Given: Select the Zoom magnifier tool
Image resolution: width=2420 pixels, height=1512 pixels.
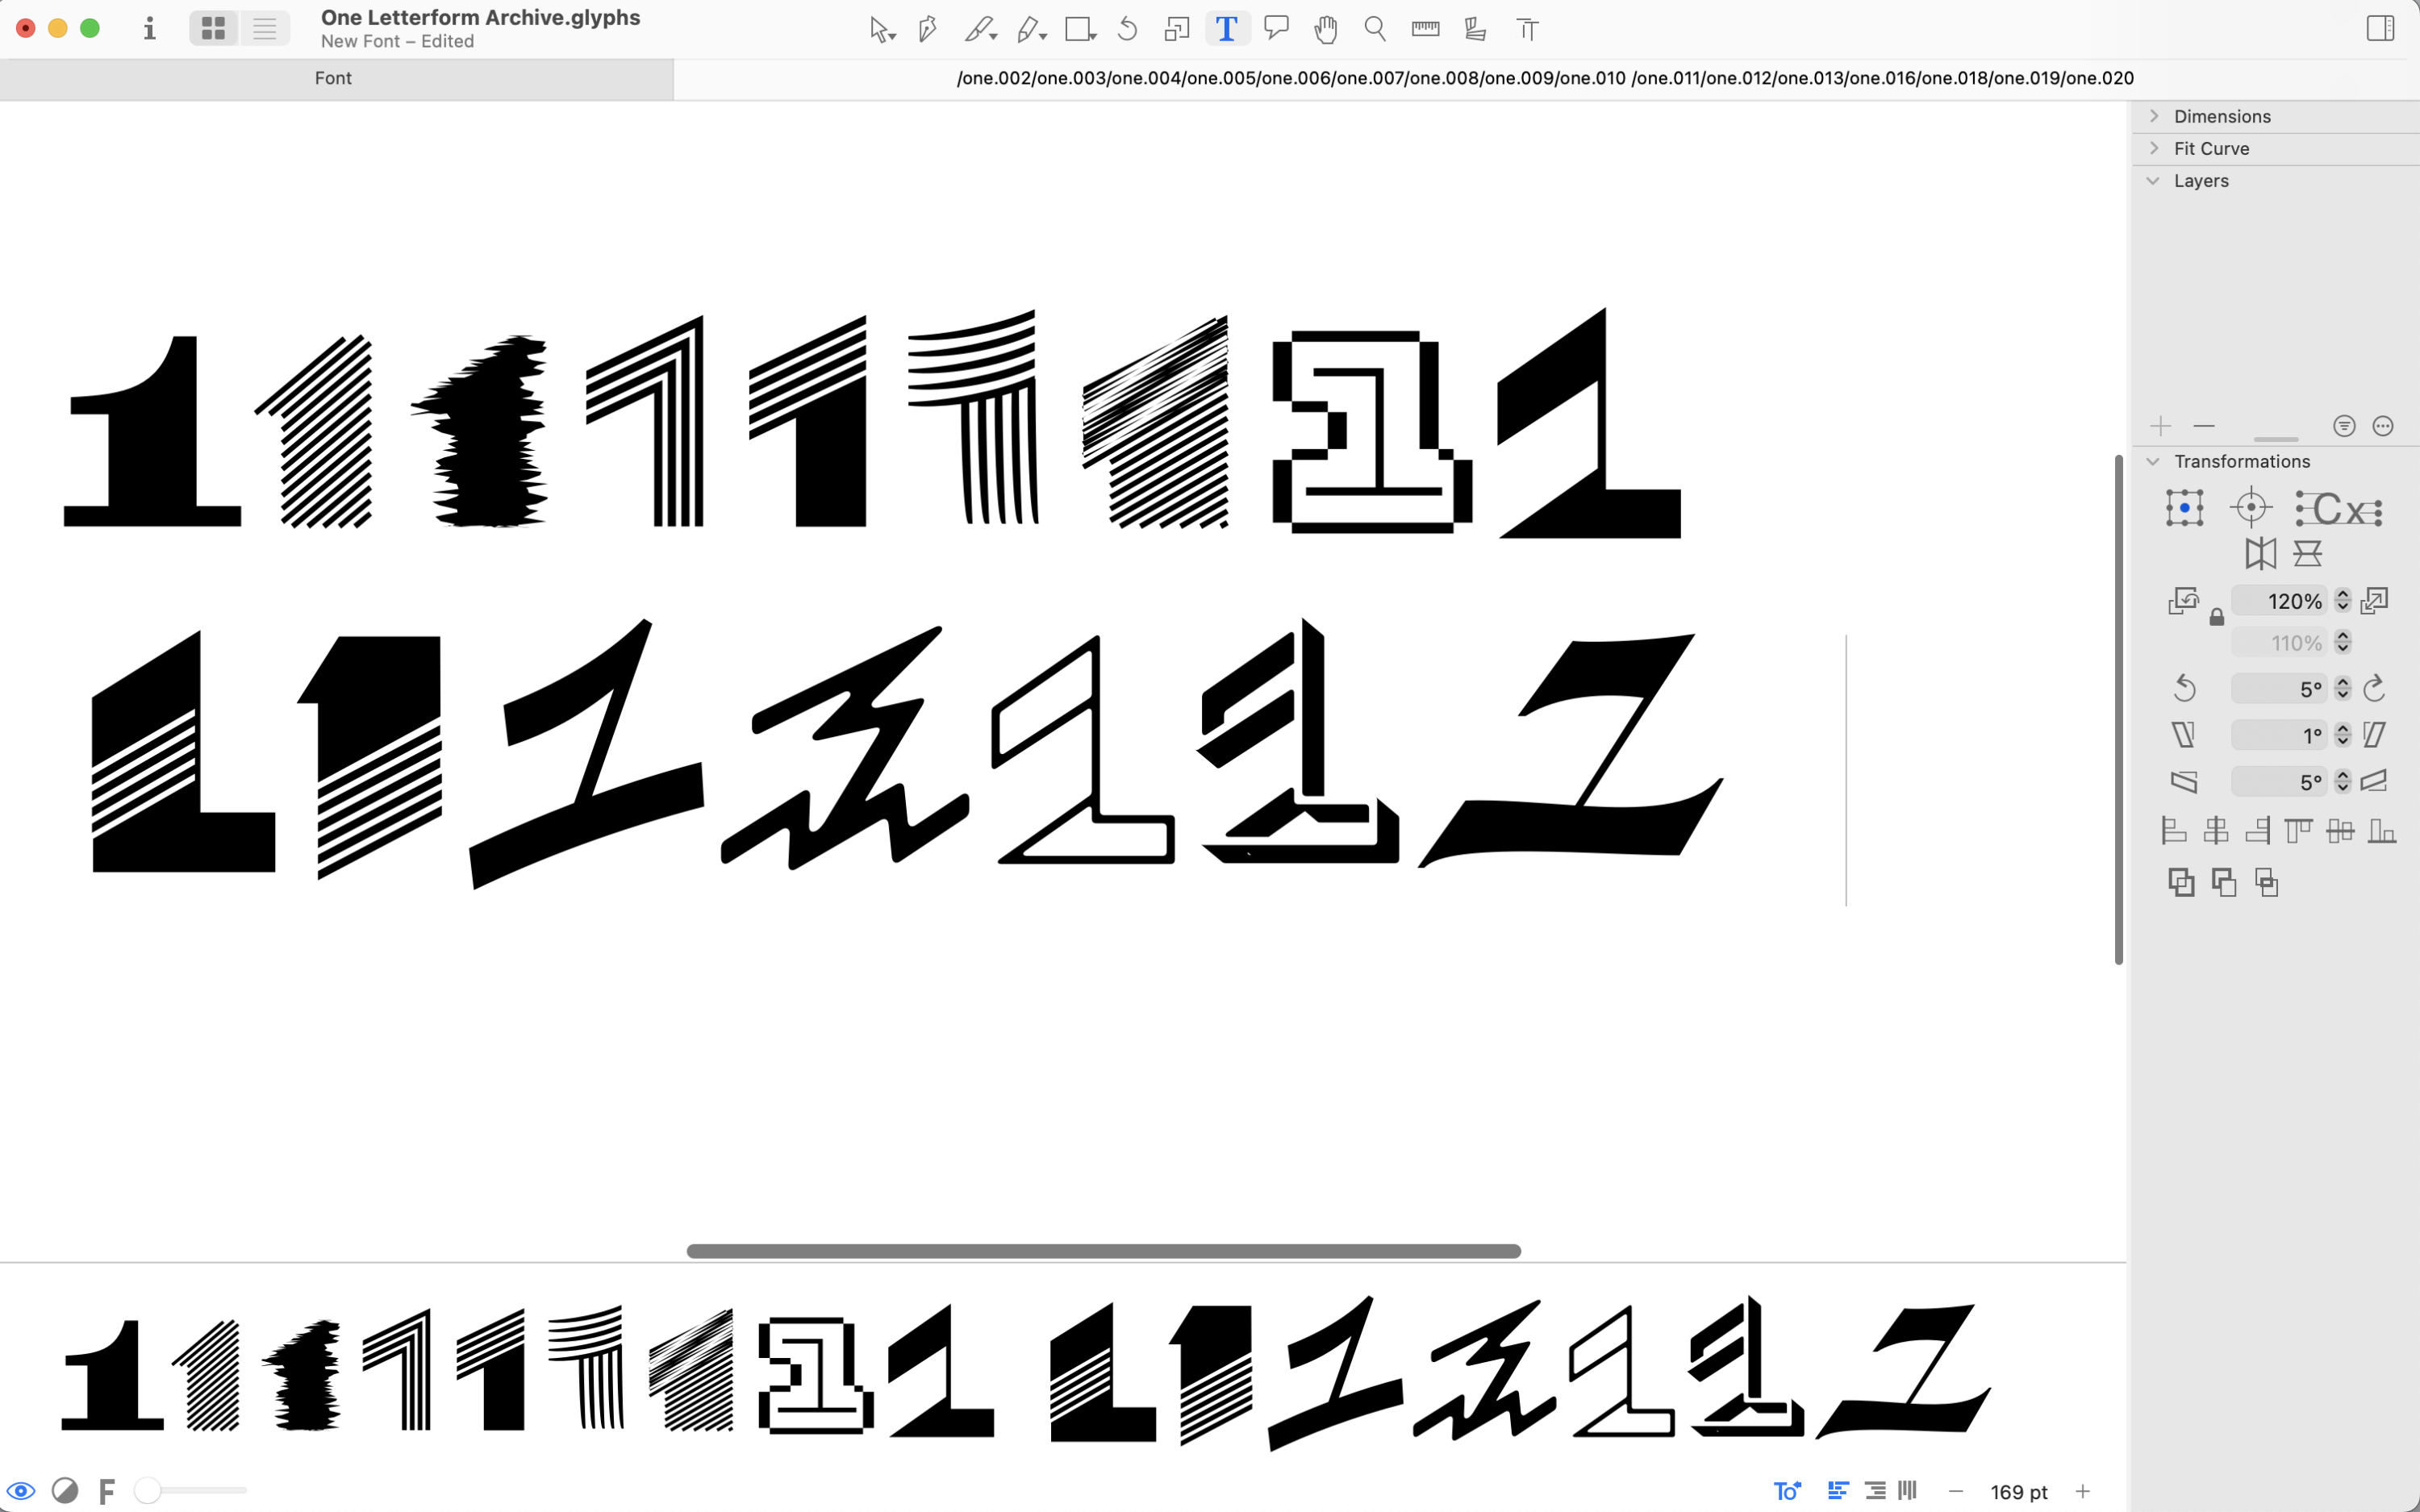Looking at the screenshot, I should pos(1375,29).
